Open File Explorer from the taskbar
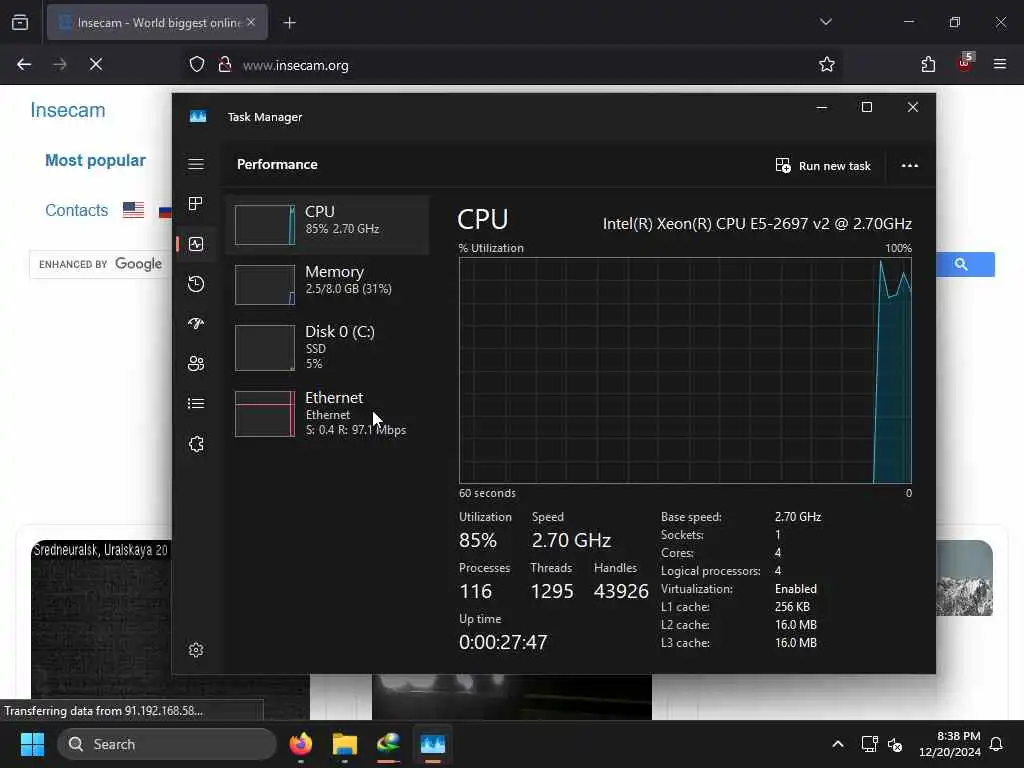The image size is (1024, 768). tap(345, 744)
